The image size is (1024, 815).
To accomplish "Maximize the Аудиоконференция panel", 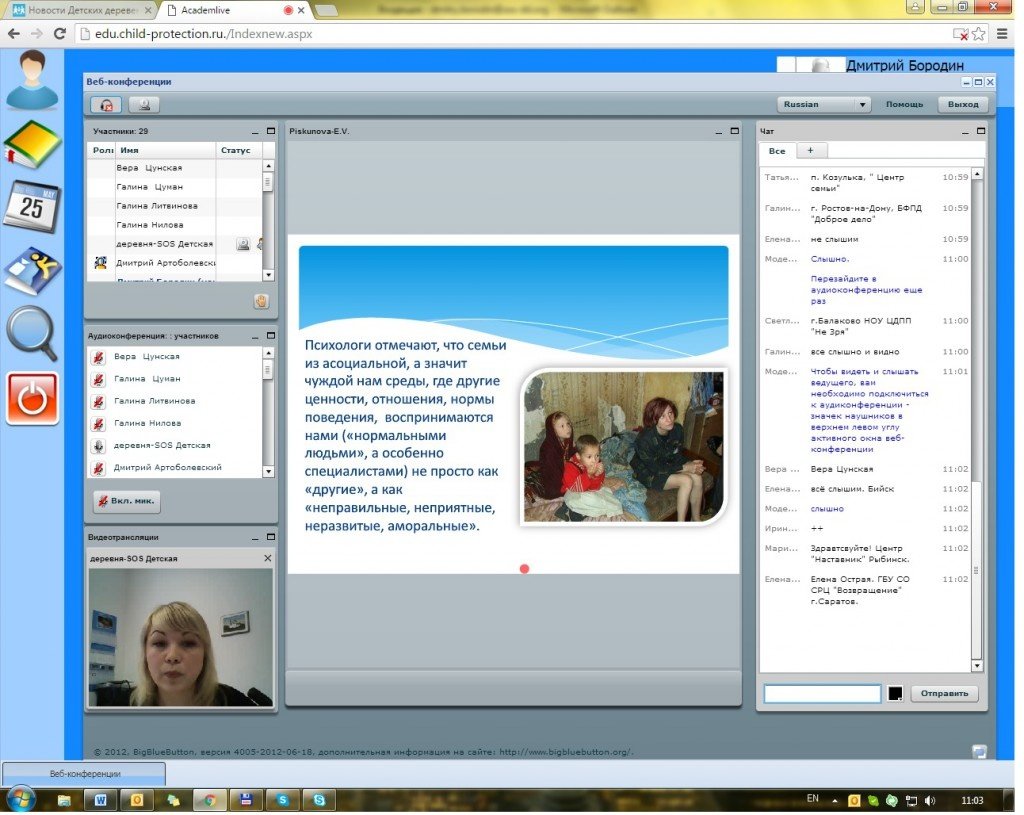I will point(271,336).
